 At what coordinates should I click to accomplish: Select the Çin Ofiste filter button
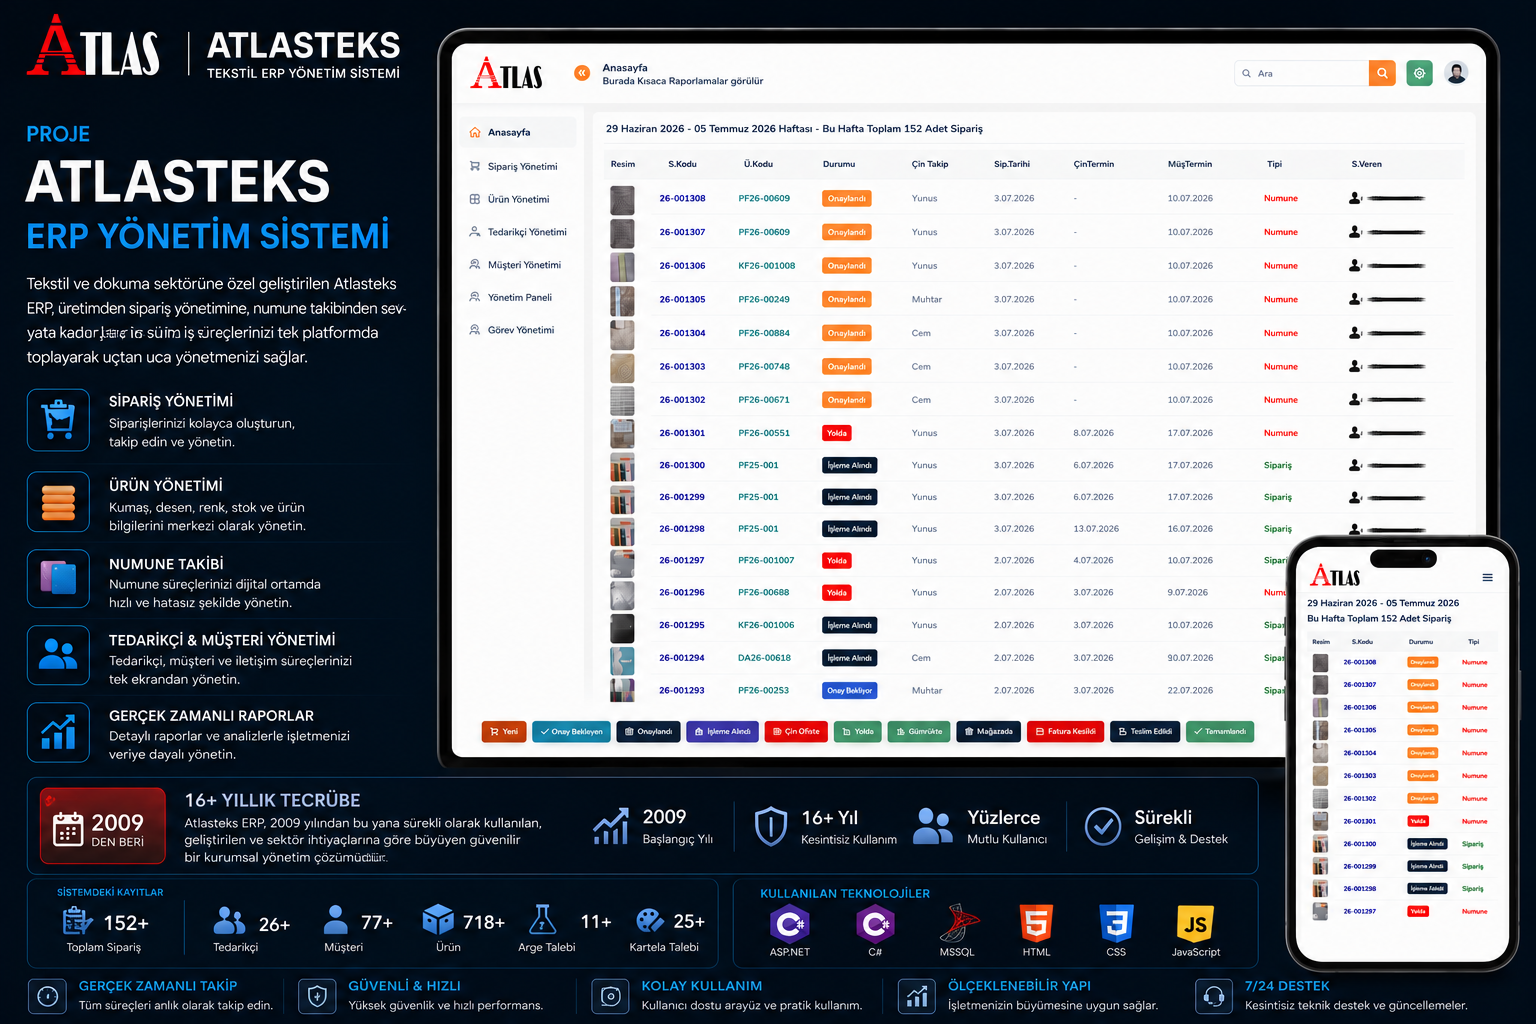coord(796,732)
